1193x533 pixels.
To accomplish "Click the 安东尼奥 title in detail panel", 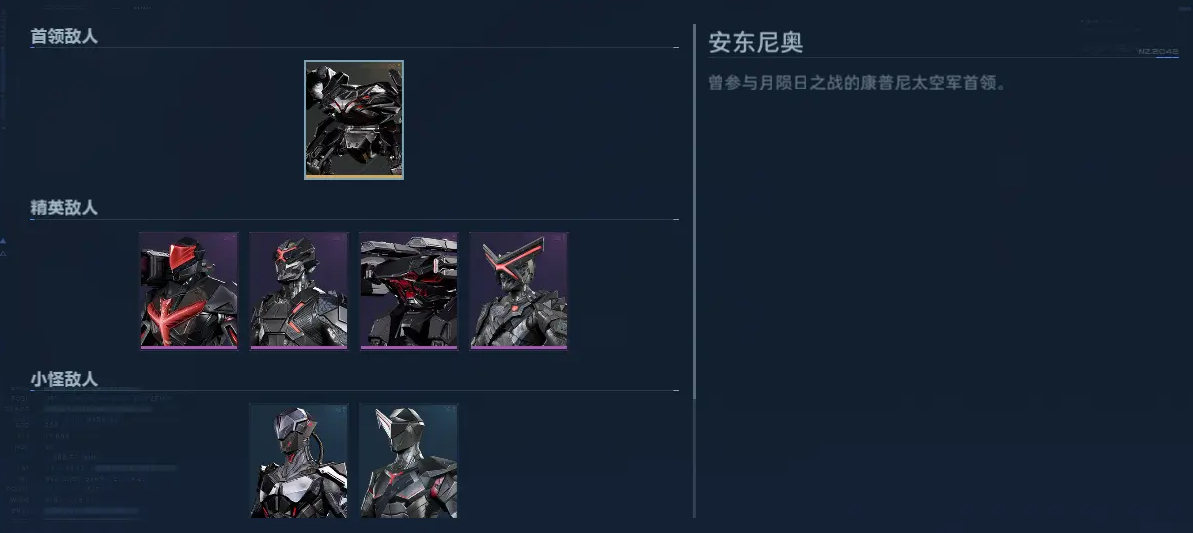I will point(756,42).
